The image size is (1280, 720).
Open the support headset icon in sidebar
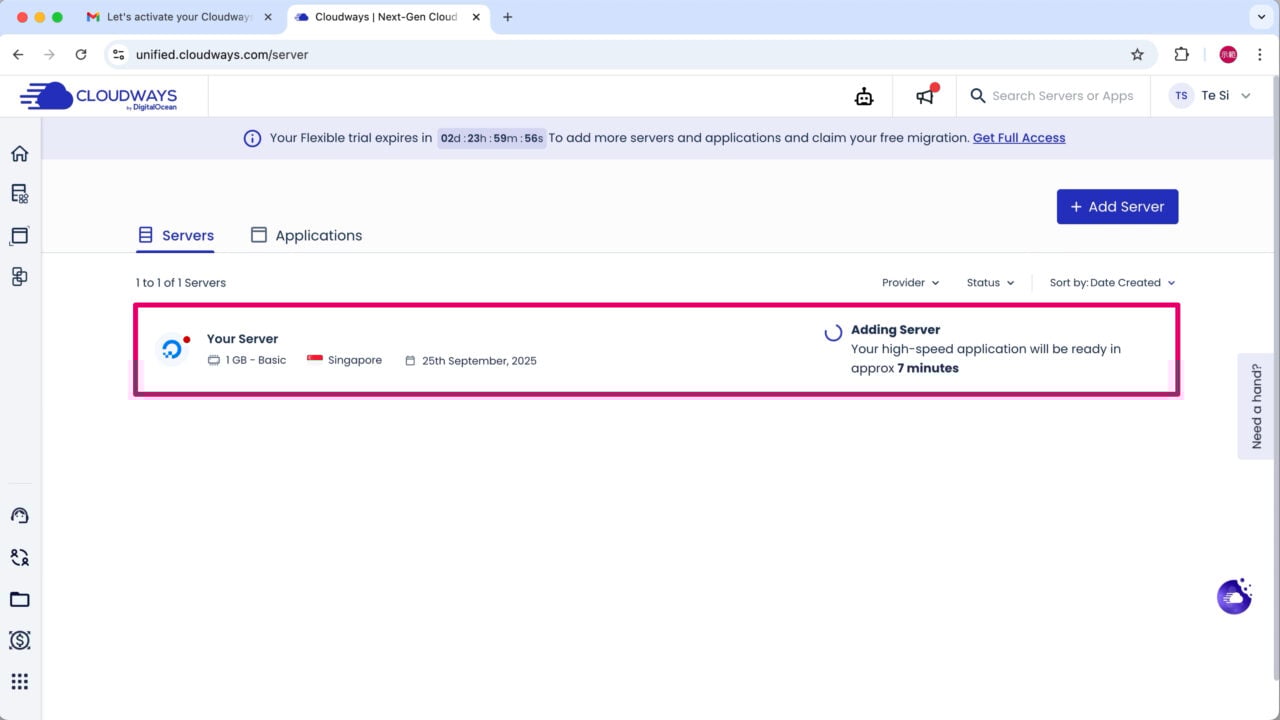pos(19,516)
